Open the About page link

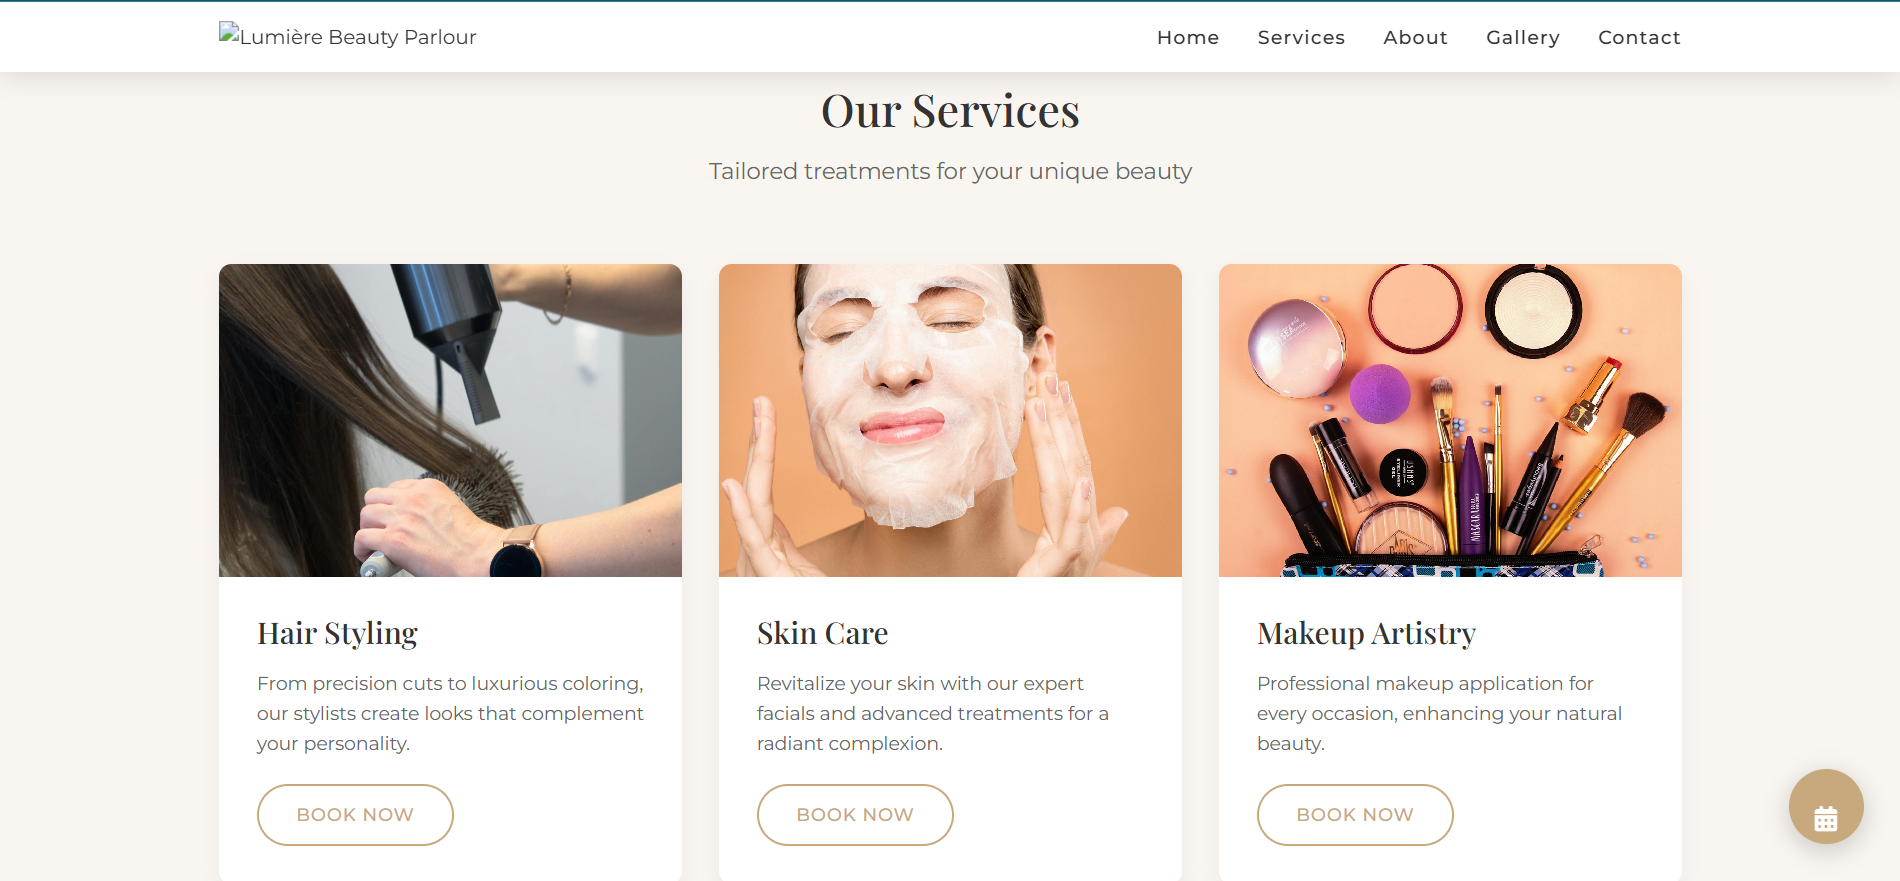(1415, 37)
